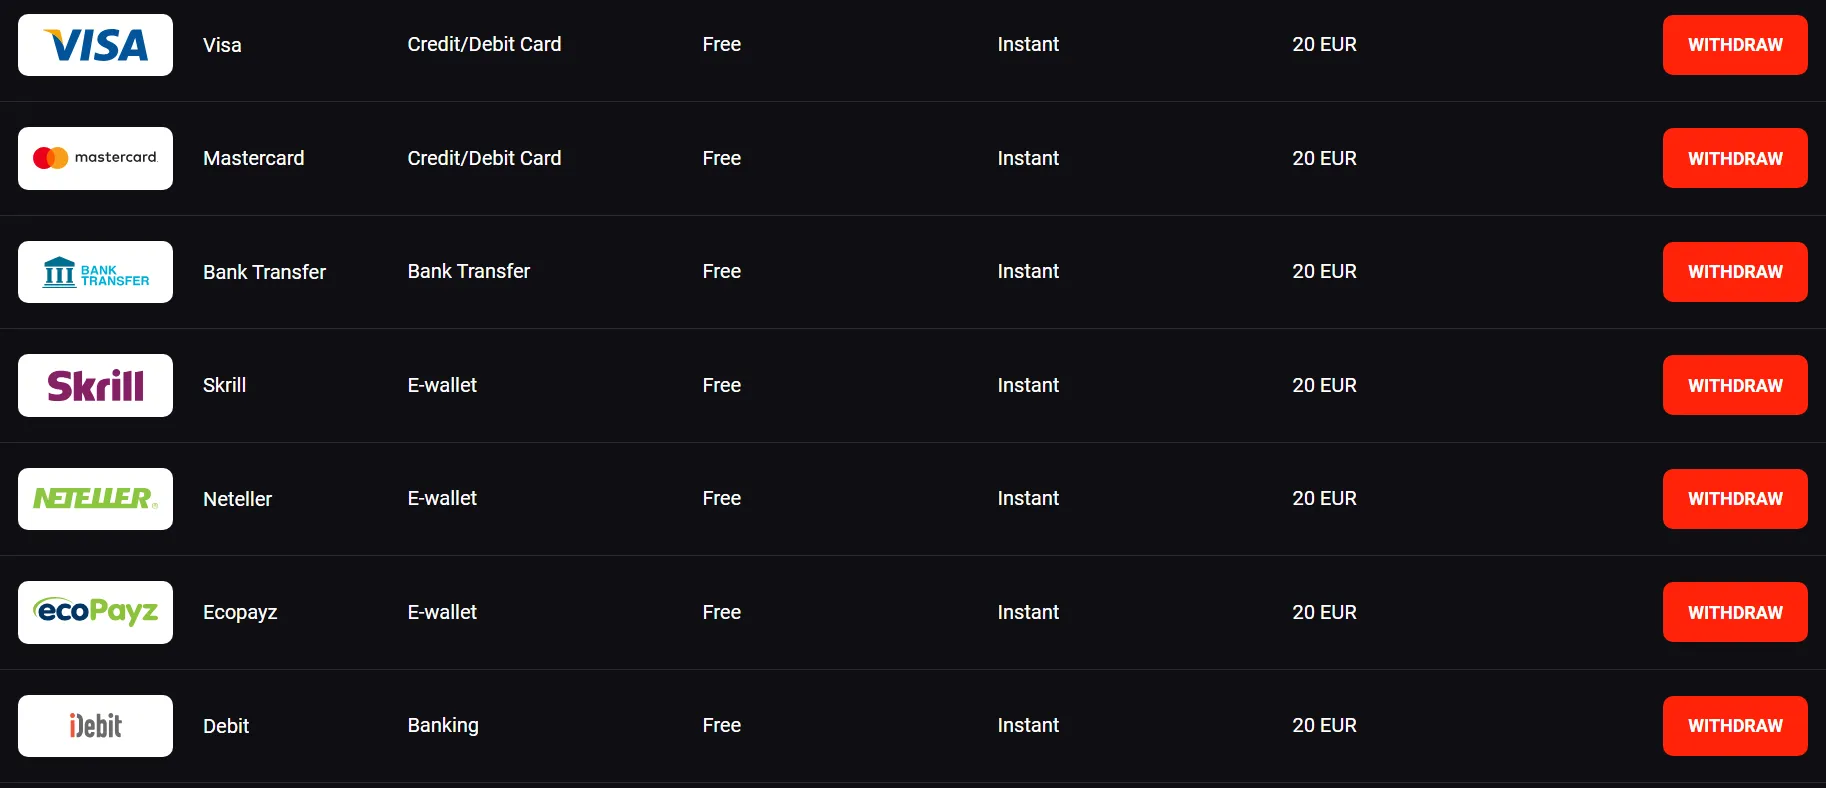Click WITHDRAW next to Mastercard

pos(1734,158)
